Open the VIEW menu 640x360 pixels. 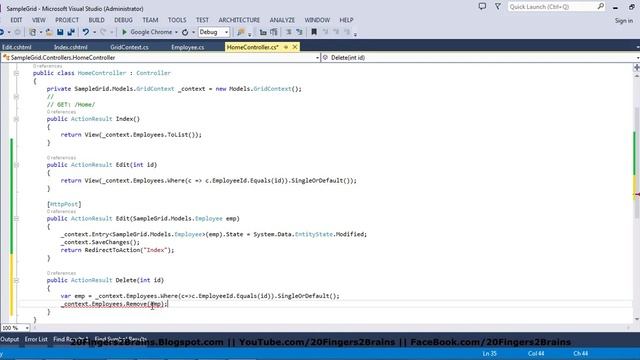click(39, 20)
